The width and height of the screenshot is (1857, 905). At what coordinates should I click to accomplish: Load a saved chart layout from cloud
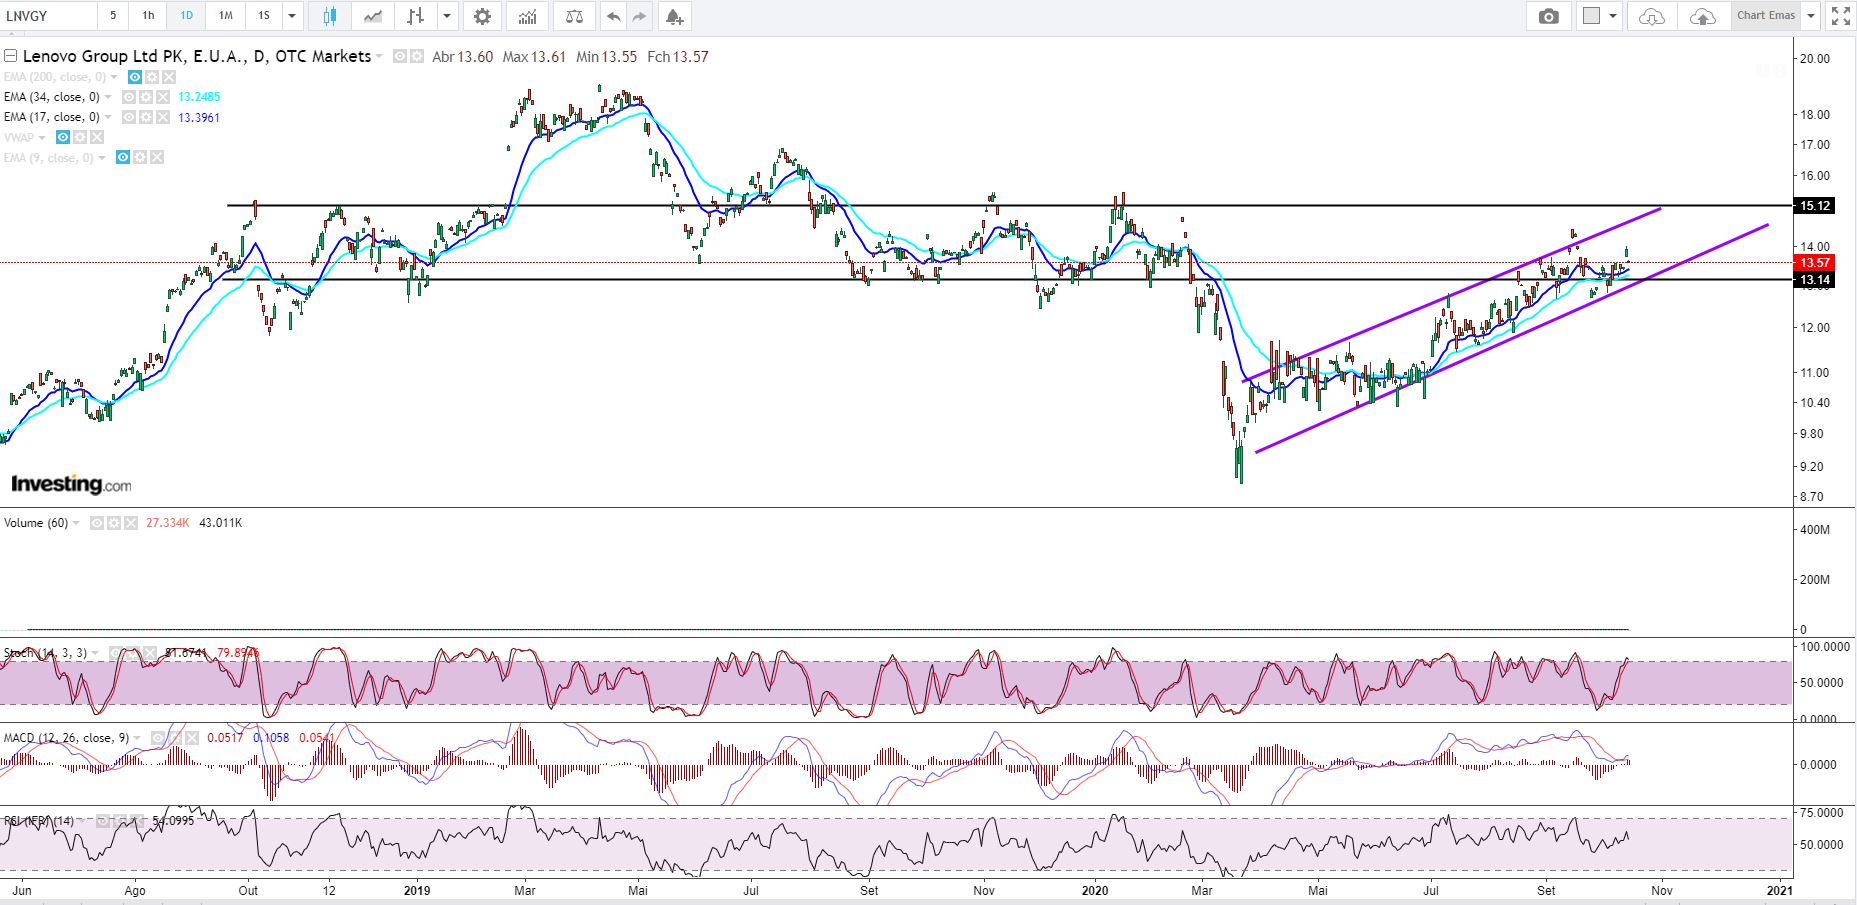click(x=1652, y=16)
